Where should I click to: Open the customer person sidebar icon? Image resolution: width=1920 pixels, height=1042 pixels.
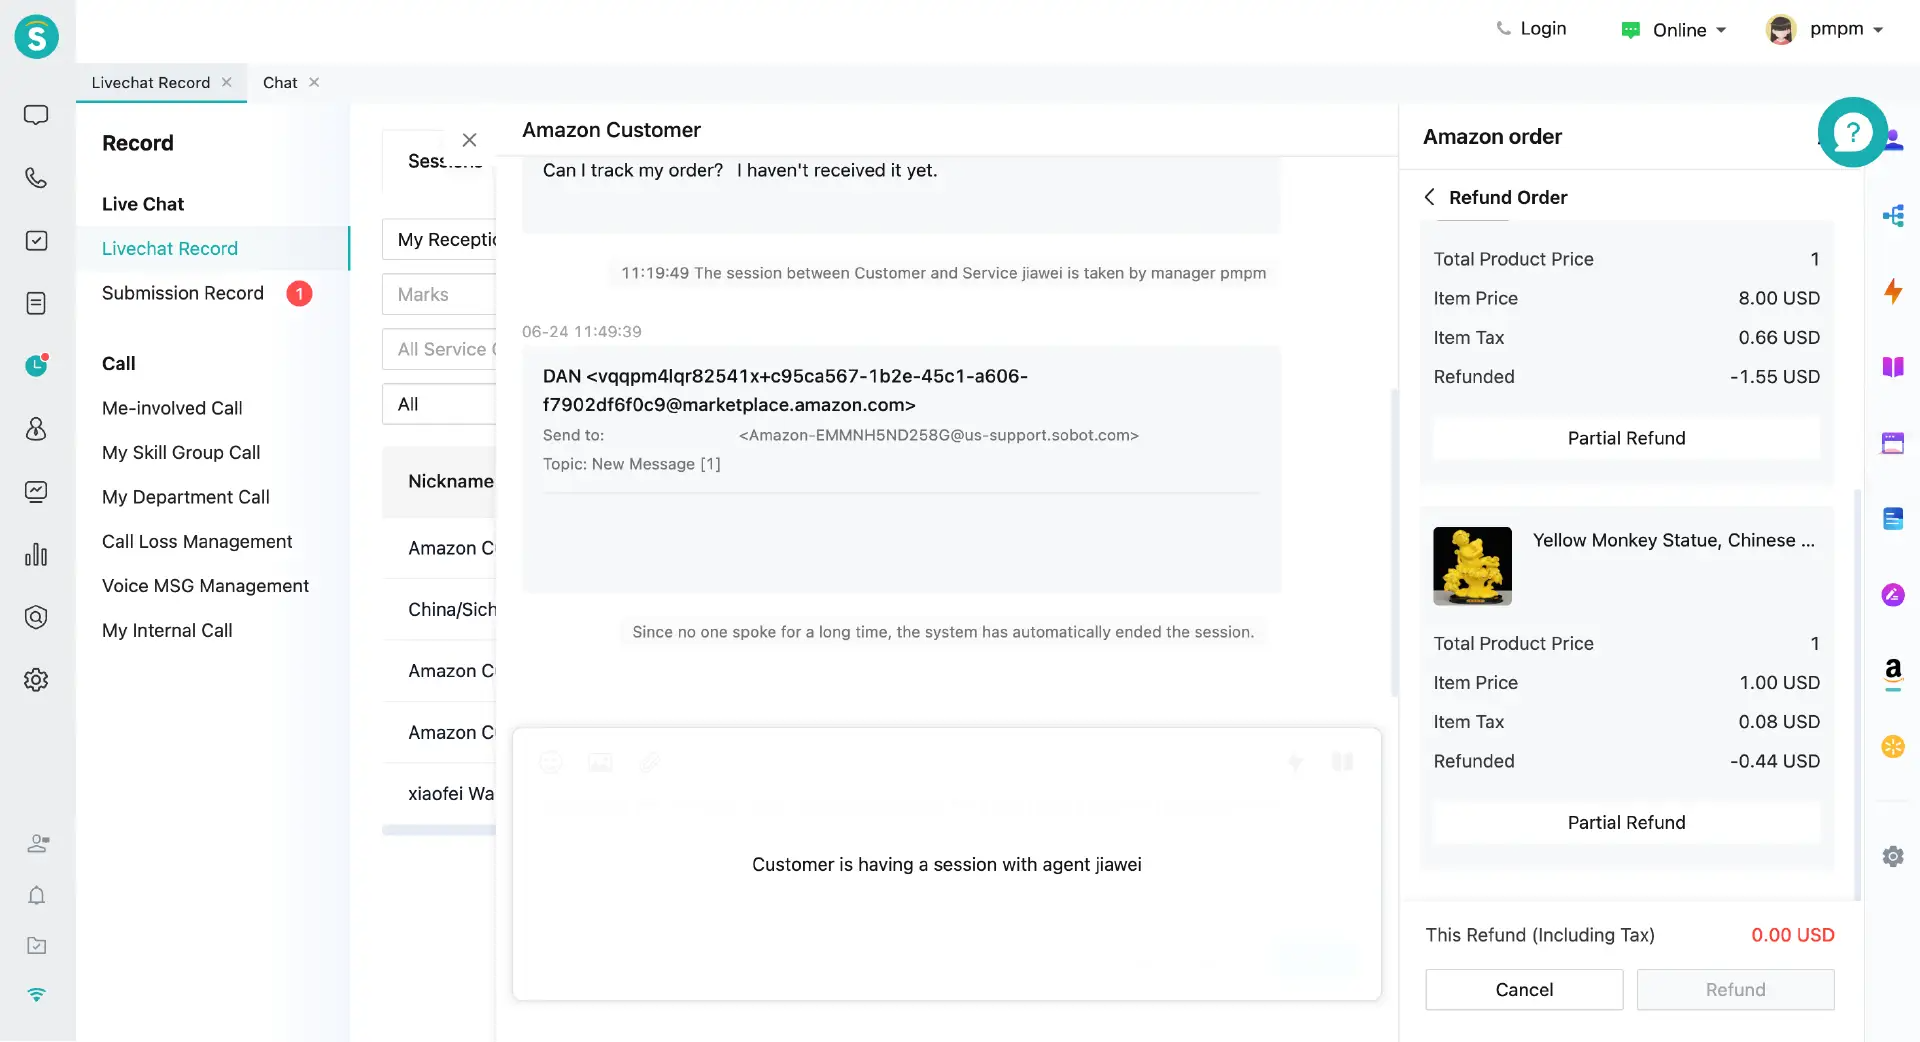(36, 429)
